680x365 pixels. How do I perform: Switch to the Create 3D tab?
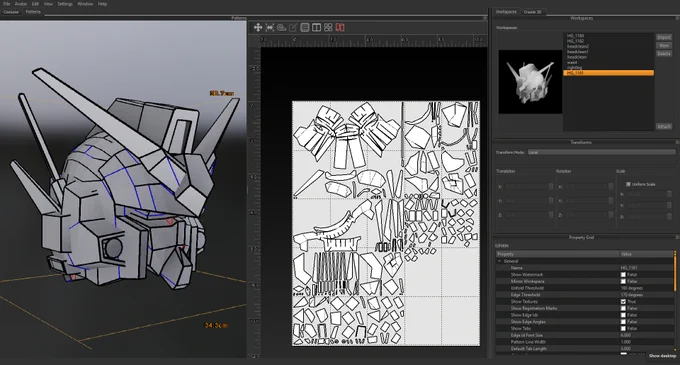pos(533,12)
